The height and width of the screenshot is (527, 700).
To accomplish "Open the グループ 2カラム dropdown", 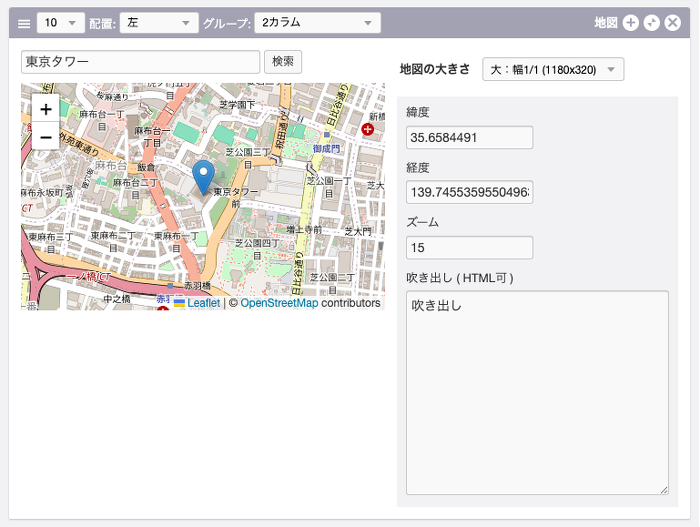I will tap(317, 23).
